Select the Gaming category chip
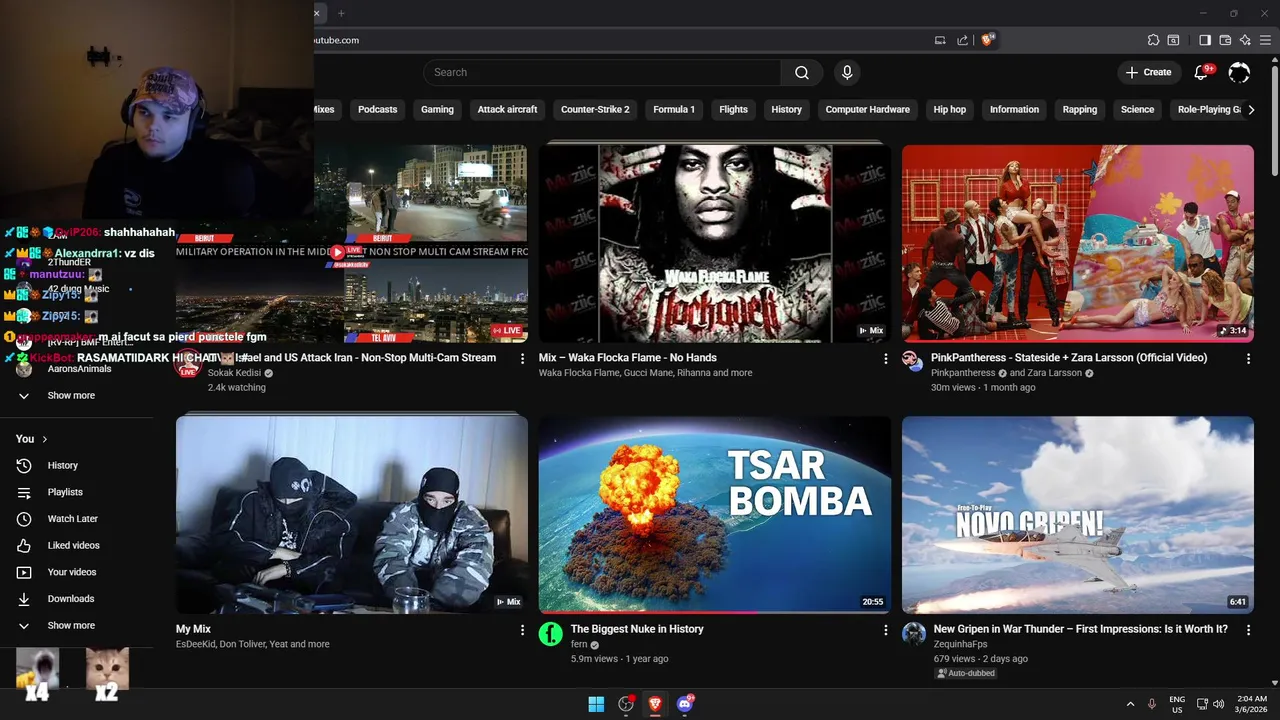The width and height of the screenshot is (1280, 720). [x=437, y=110]
